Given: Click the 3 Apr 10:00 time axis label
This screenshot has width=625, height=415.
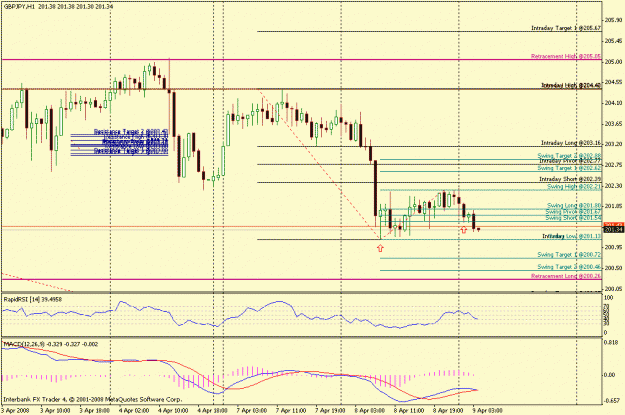Looking at the screenshot, I should [x=55, y=410].
